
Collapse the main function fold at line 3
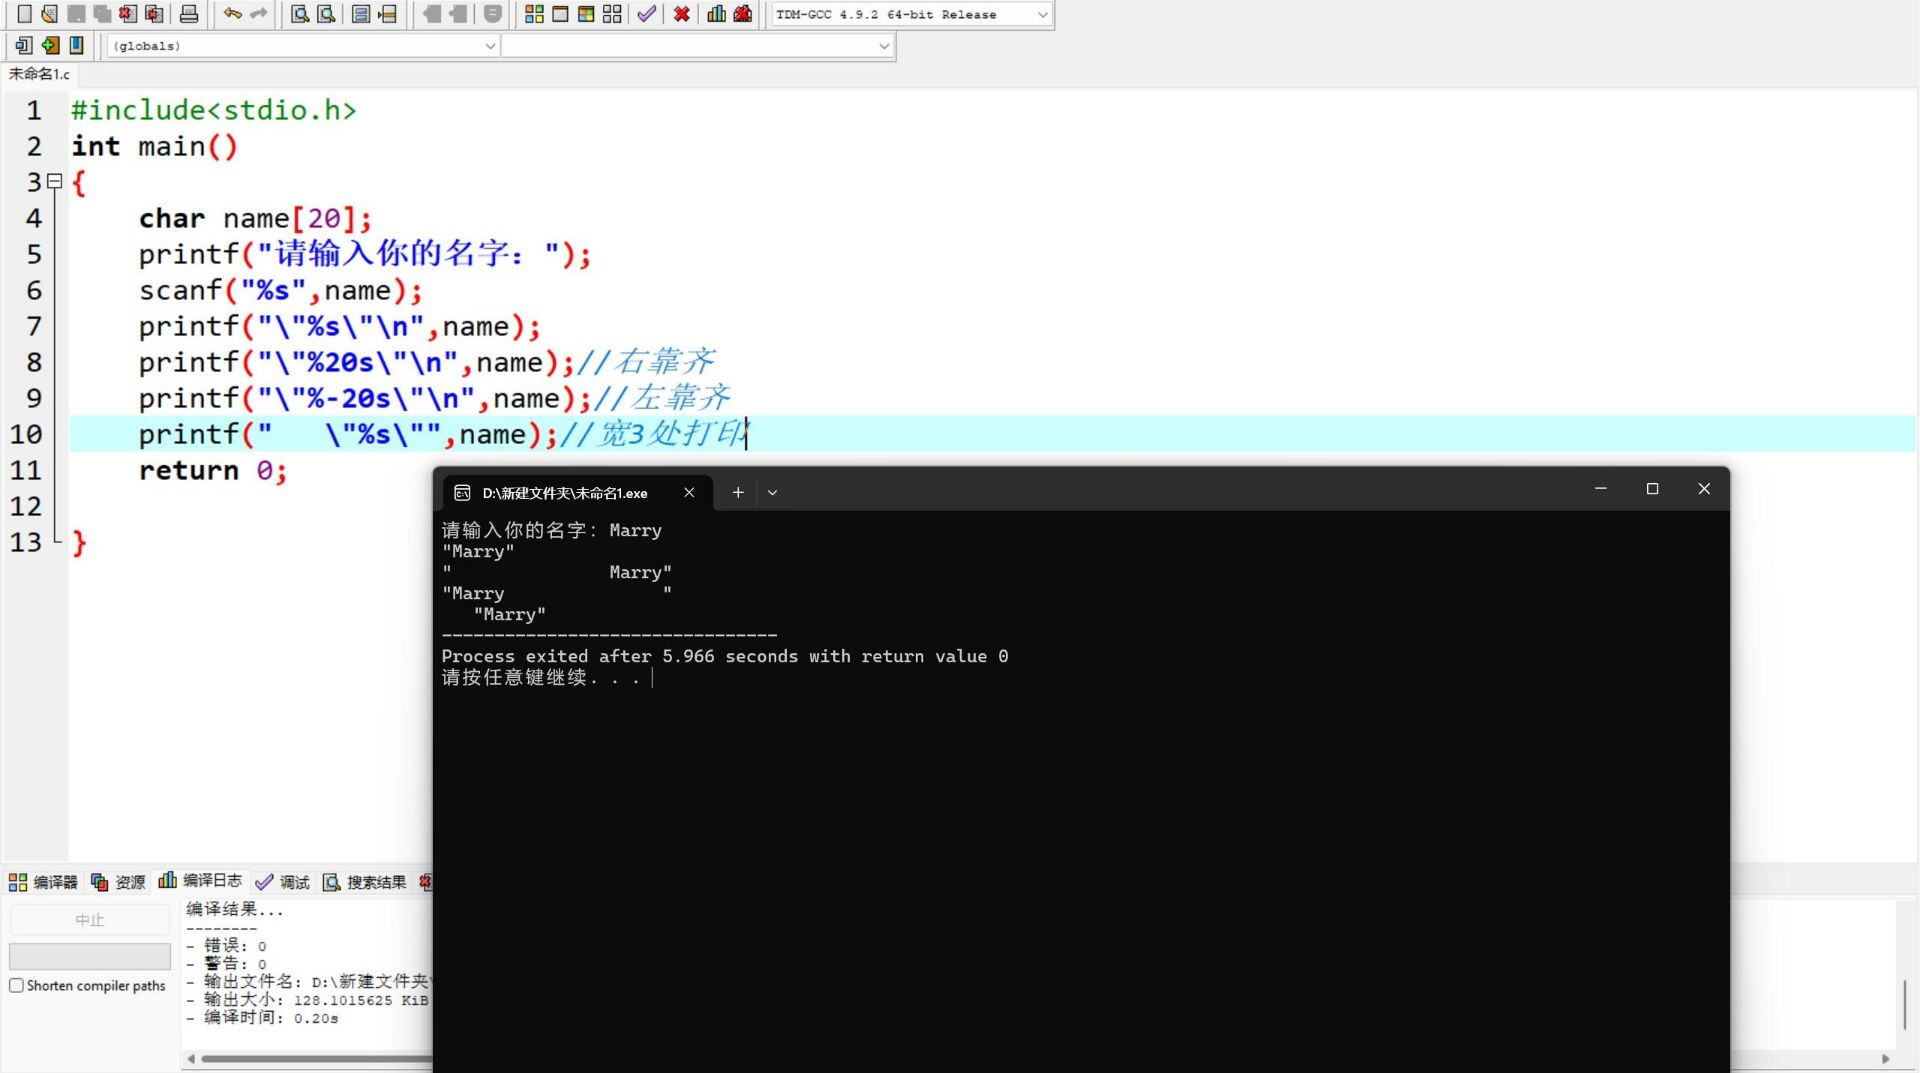(x=55, y=181)
